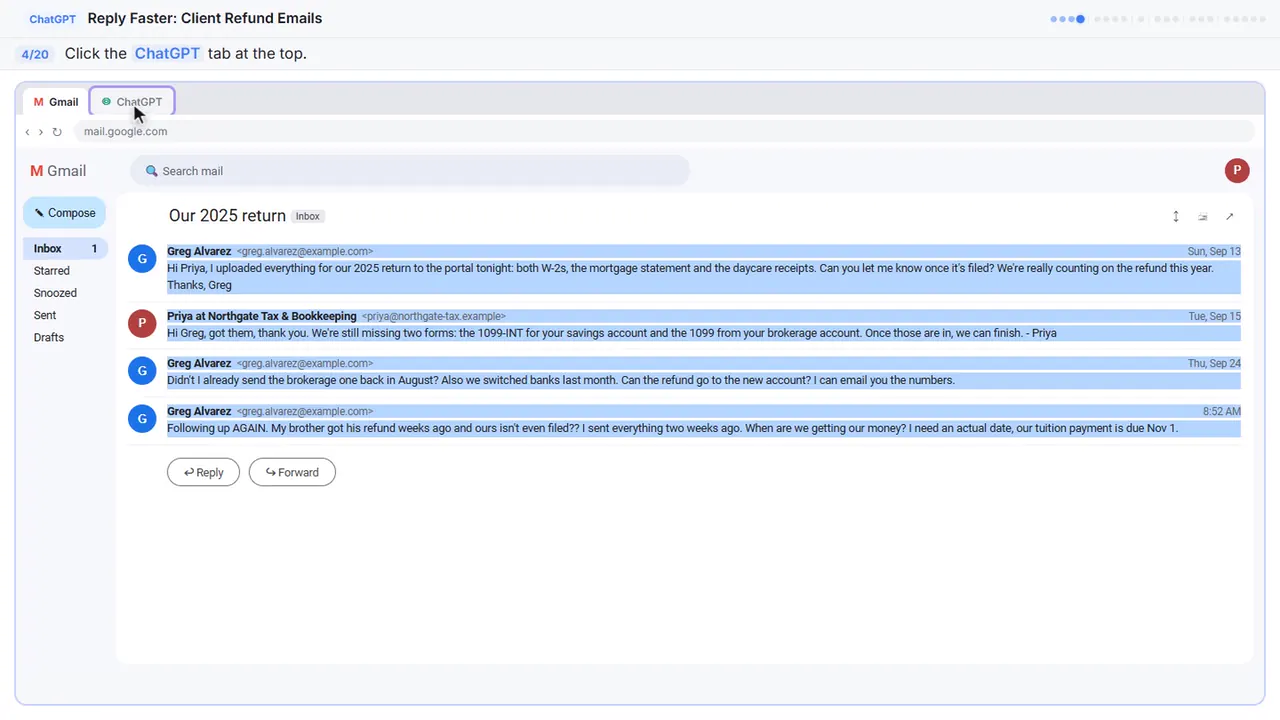Click into the Search mail field
This screenshot has width=1280, height=720.
pos(410,171)
